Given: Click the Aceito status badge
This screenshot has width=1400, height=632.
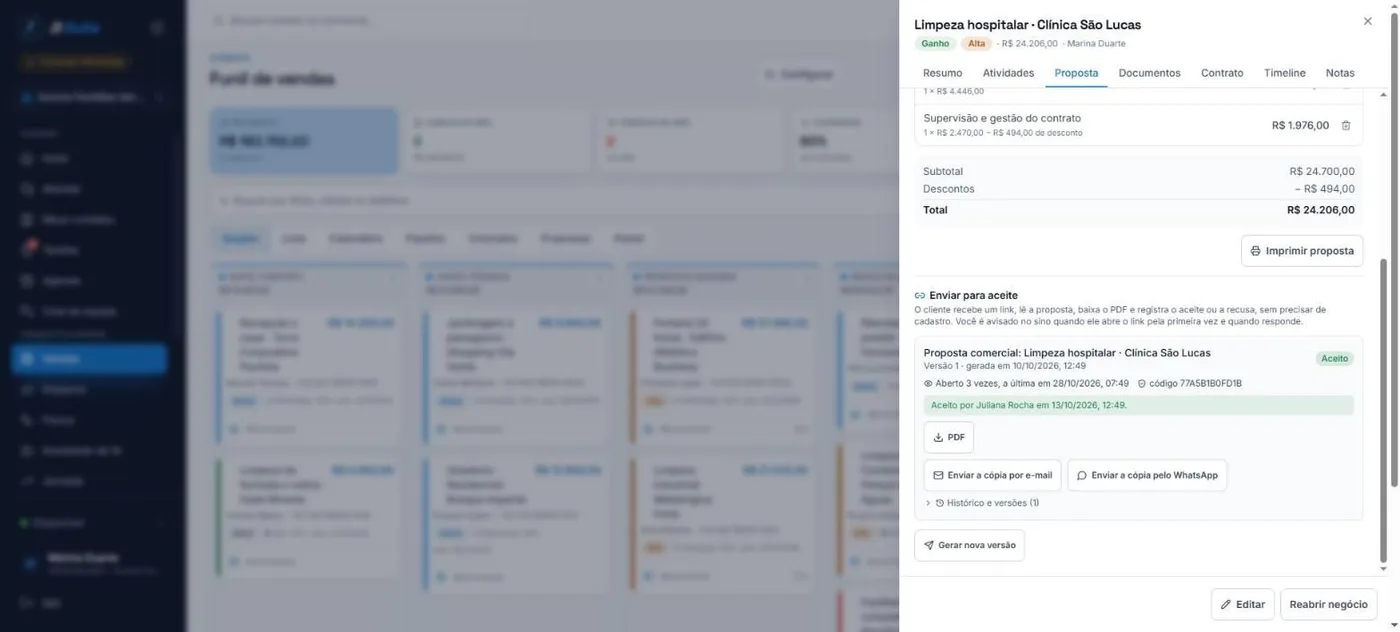Looking at the screenshot, I should [1334, 358].
